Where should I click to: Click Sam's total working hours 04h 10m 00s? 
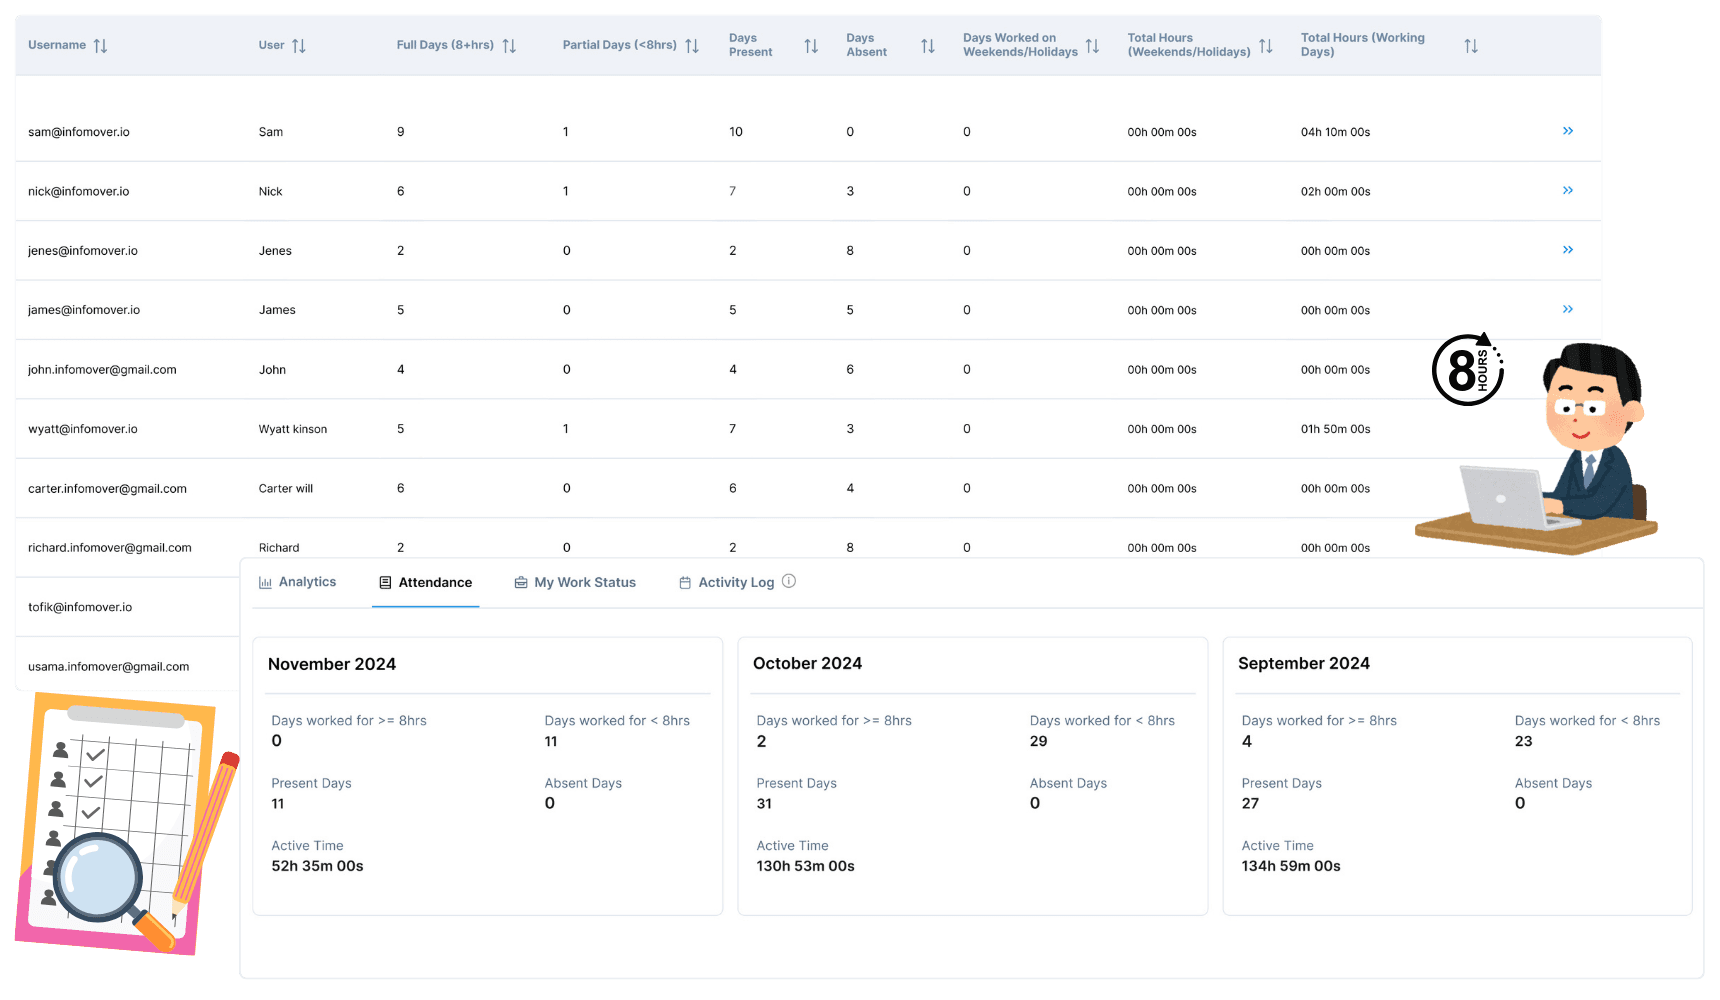click(1336, 132)
